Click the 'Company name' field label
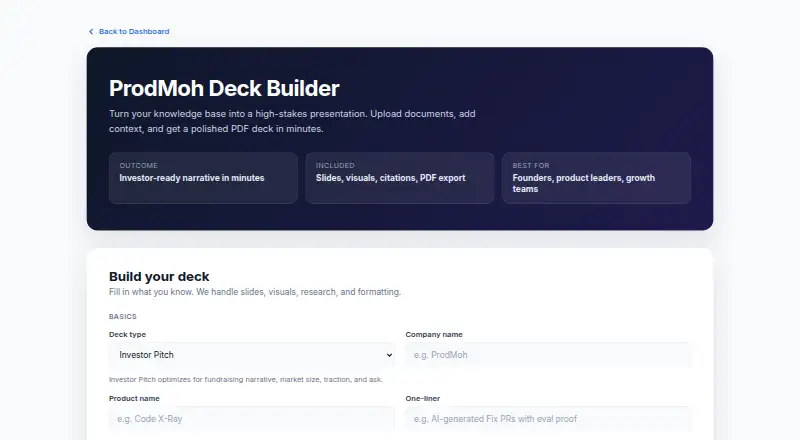The width and height of the screenshot is (800, 440). [x=434, y=334]
